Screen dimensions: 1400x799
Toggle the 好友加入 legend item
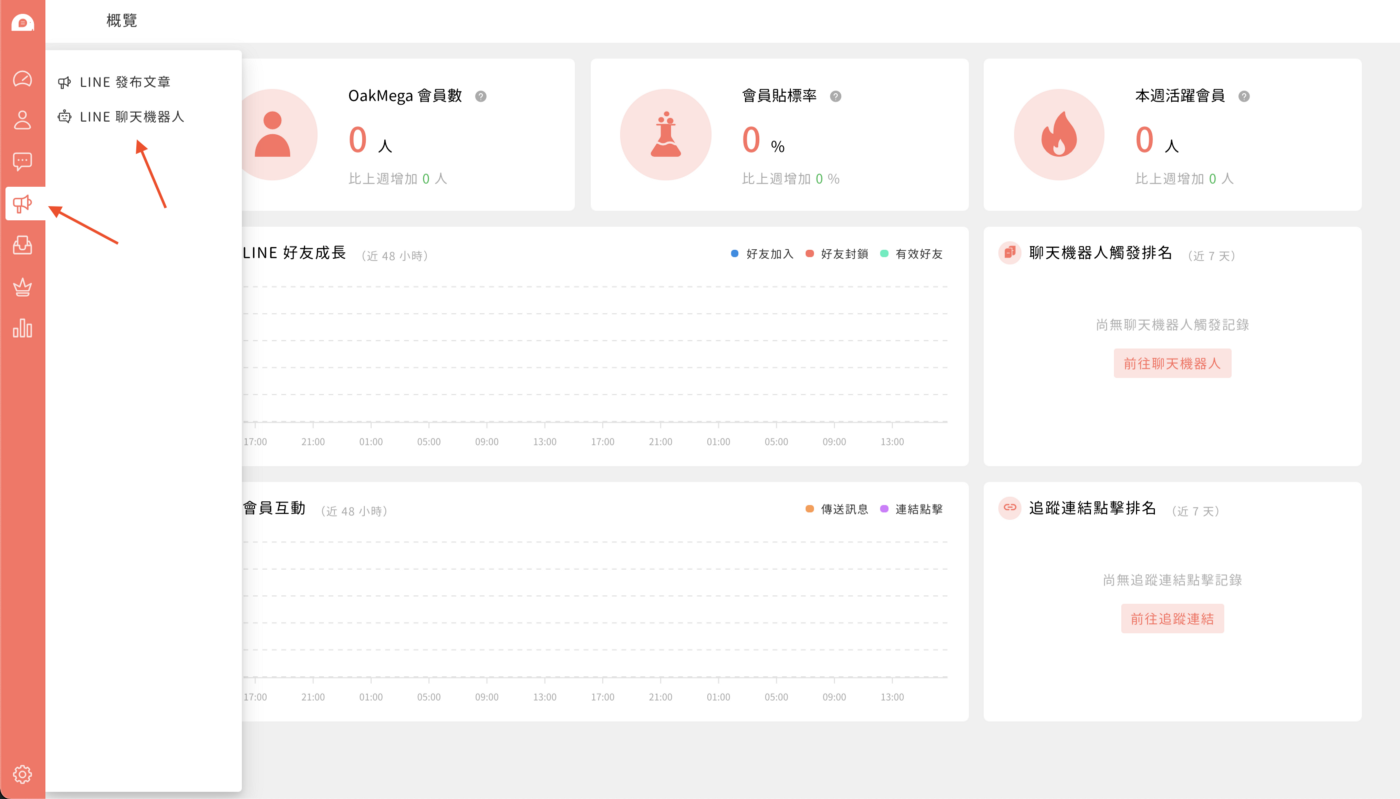[x=762, y=254]
